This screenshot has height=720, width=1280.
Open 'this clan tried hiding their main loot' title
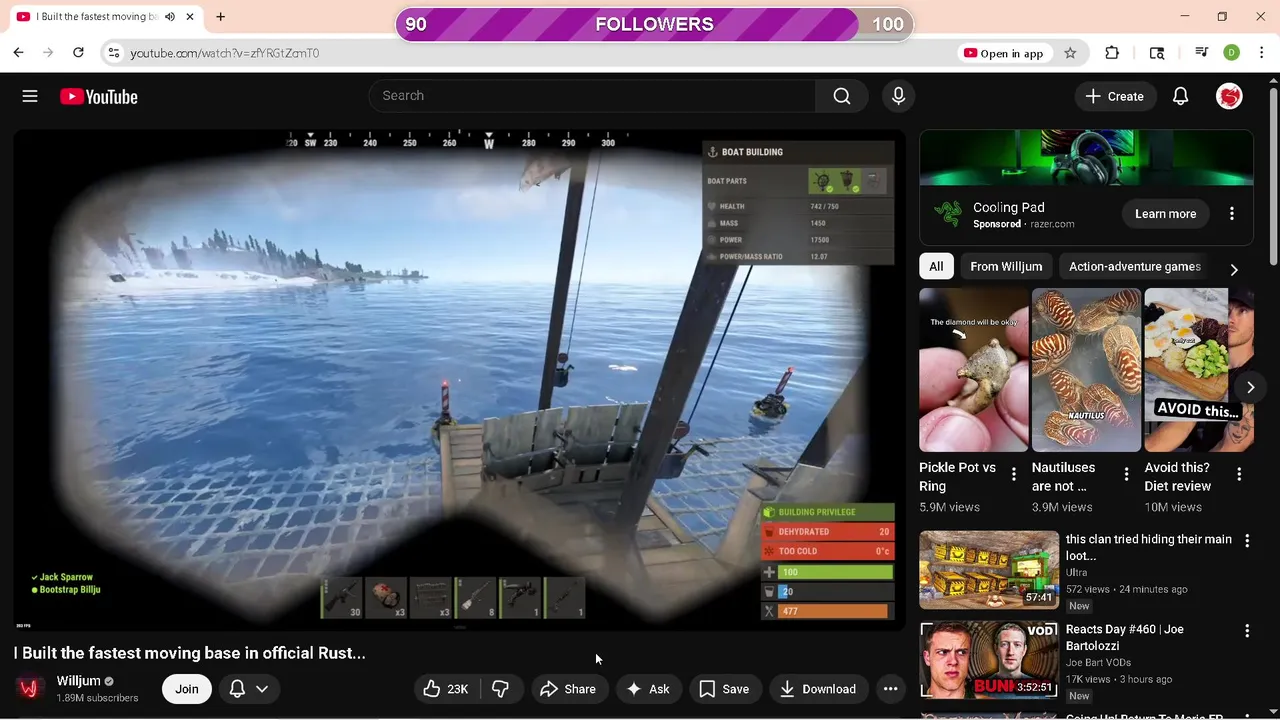(1149, 548)
